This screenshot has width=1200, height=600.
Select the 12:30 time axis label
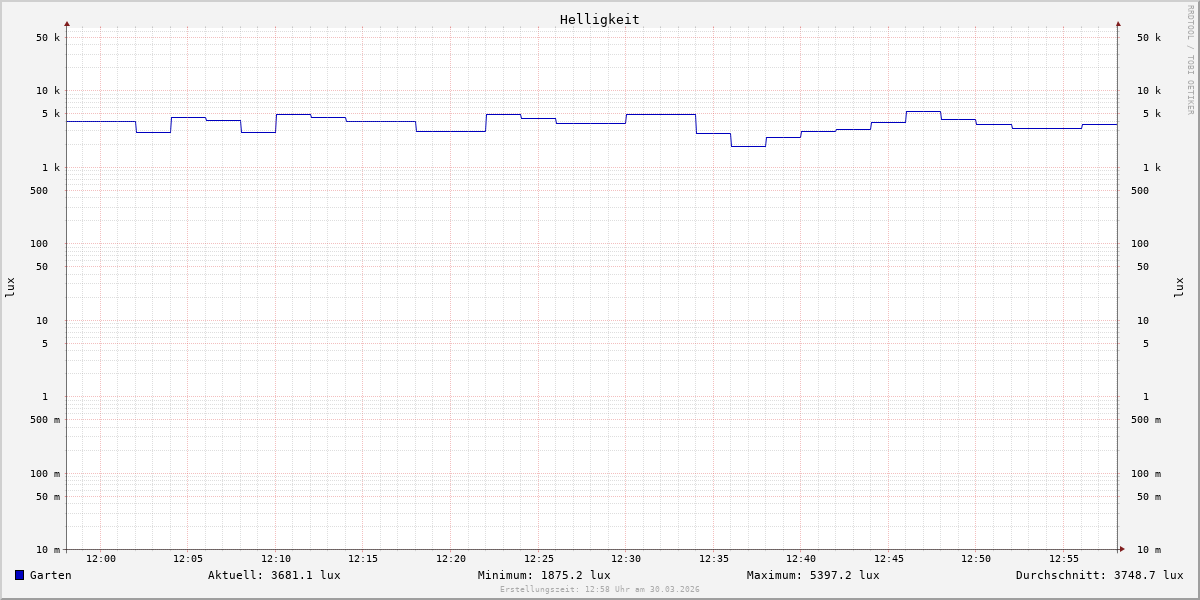[x=626, y=559]
